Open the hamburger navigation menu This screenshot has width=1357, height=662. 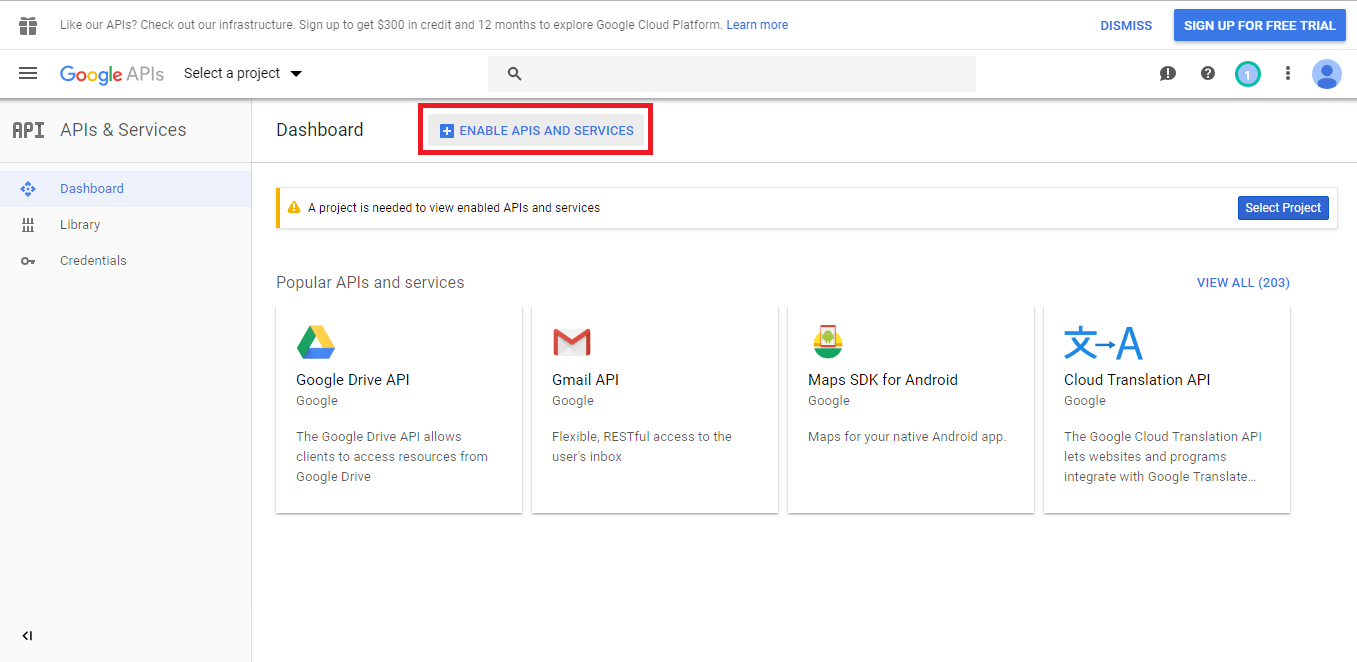click(x=28, y=73)
